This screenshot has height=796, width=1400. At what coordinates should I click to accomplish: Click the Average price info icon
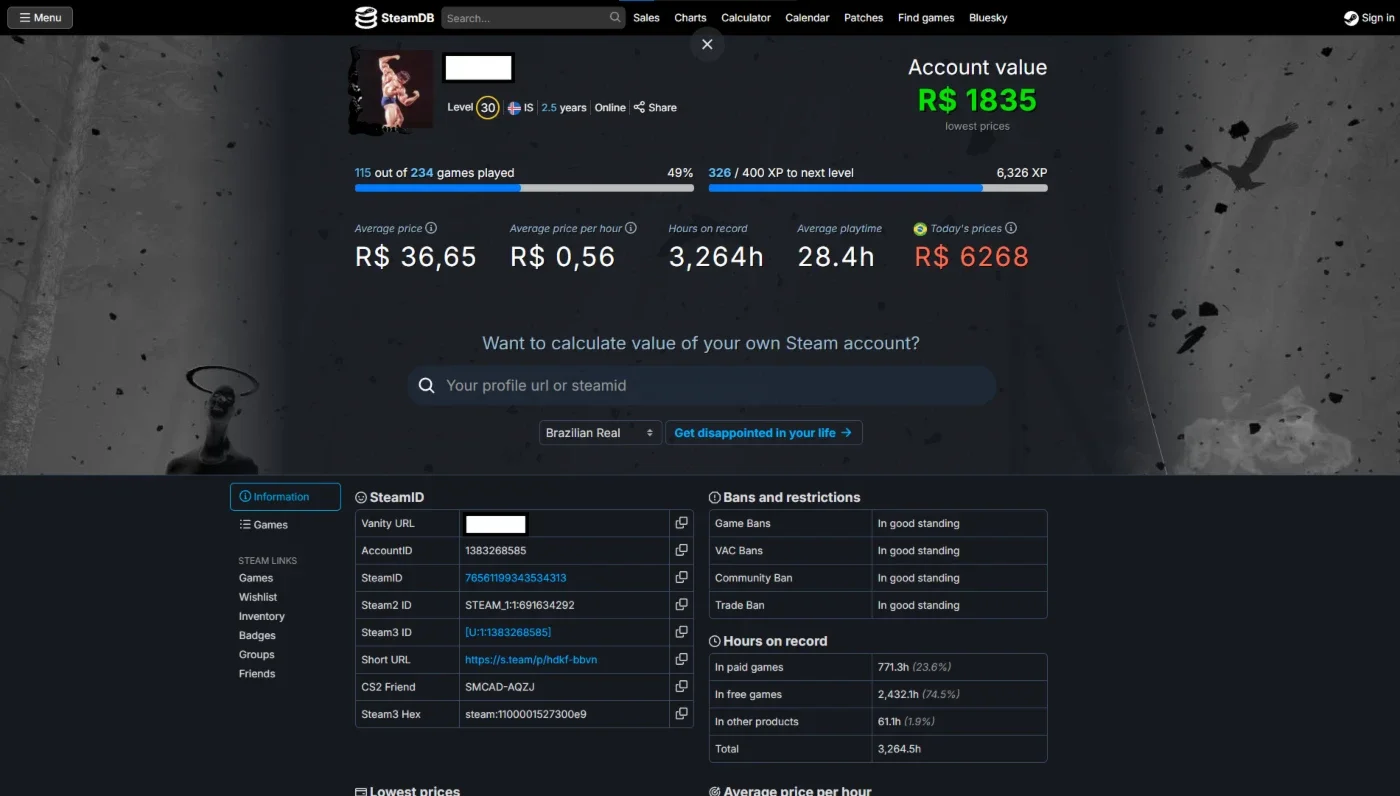[x=431, y=228]
